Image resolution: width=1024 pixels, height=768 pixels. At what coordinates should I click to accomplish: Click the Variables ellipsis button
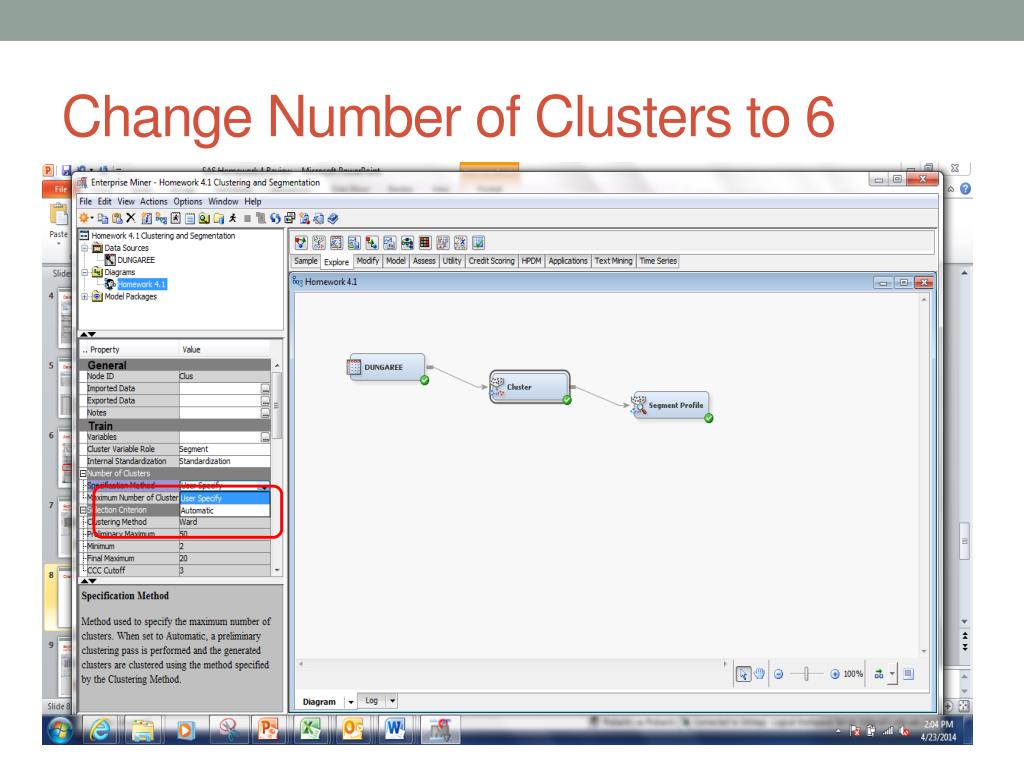265,437
